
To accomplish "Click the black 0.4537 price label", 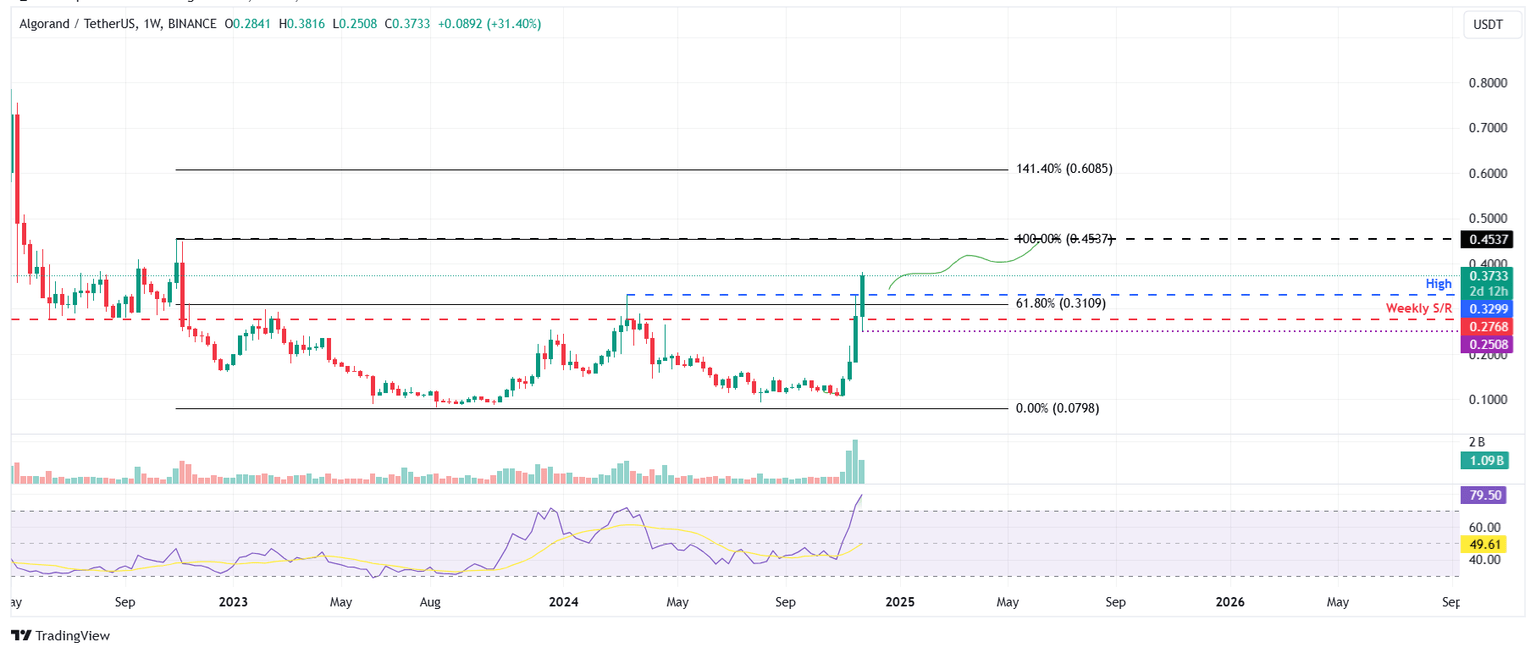I will (x=1489, y=239).
